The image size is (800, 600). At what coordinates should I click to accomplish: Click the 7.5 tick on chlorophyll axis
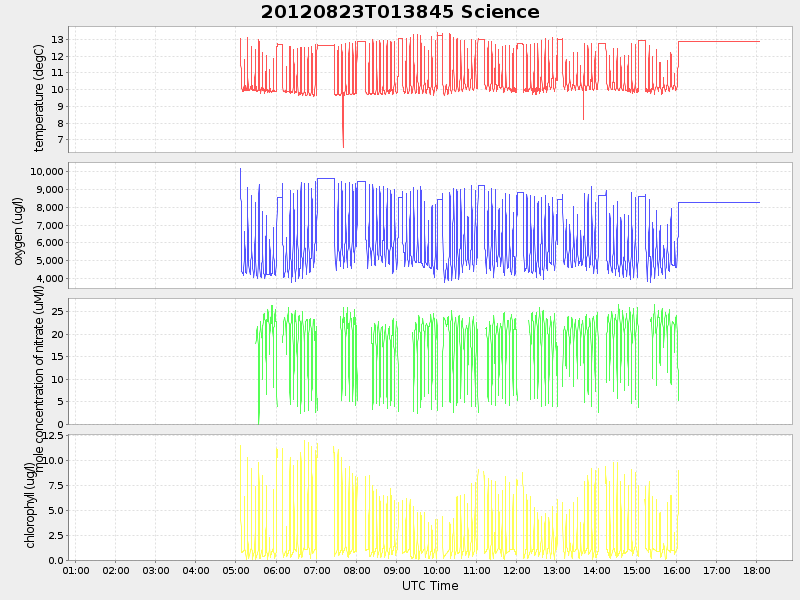pos(55,485)
